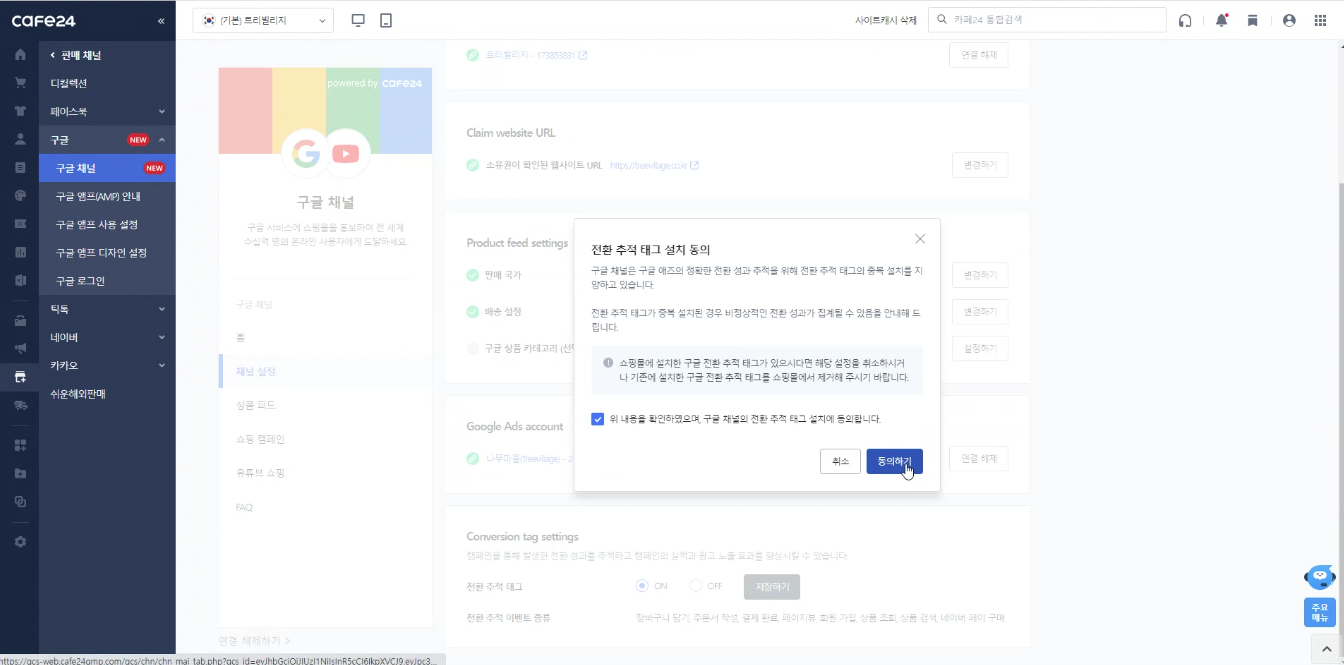The width and height of the screenshot is (1344, 665).
Task: Open the promotion megaphone icon in left rail
Action: point(20,349)
